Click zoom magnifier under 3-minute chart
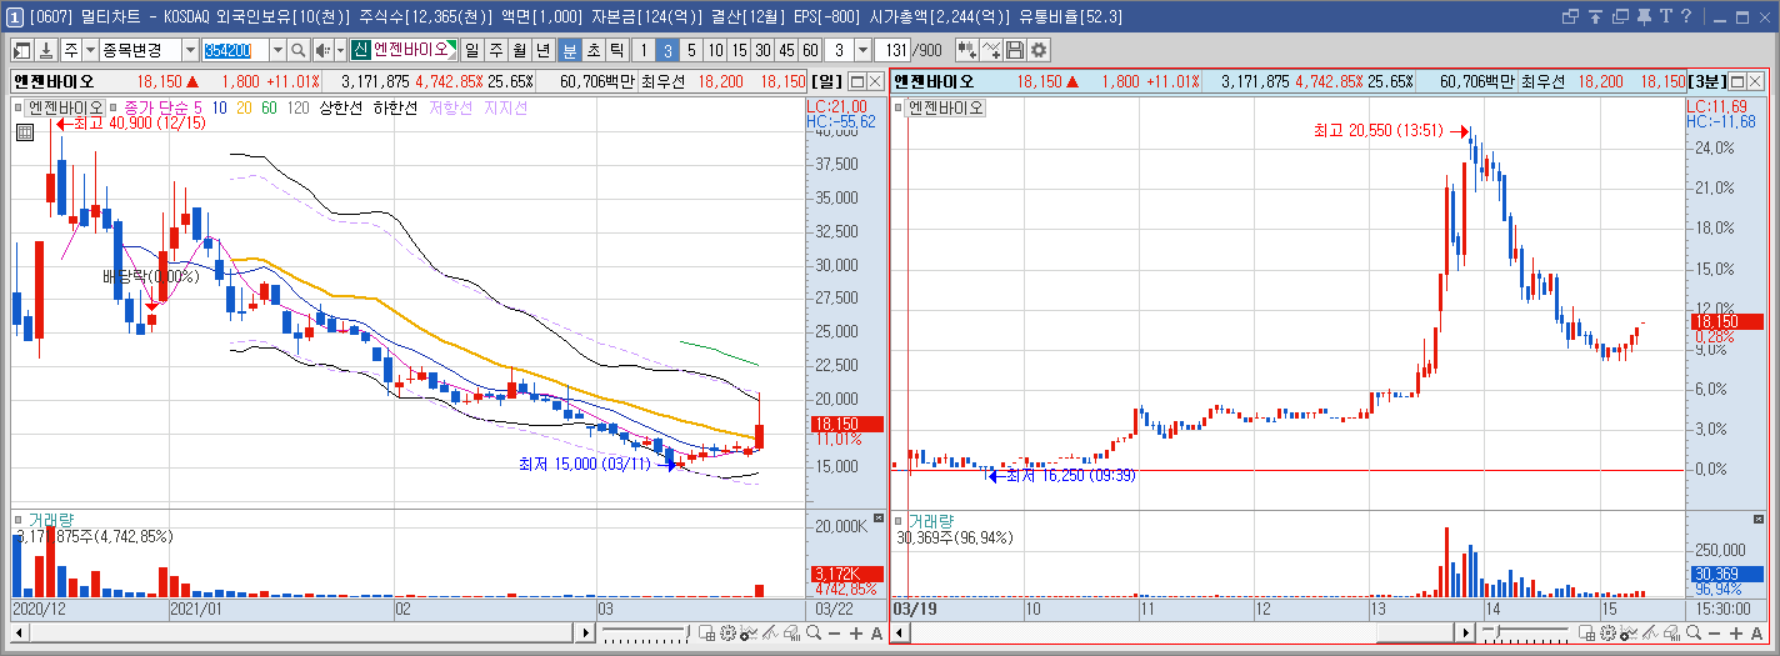 (1694, 633)
